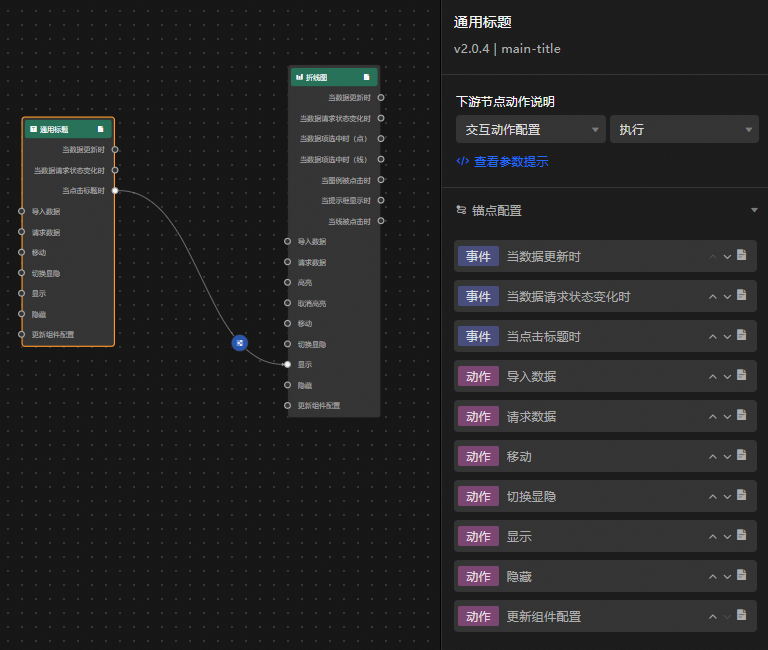Select the 显示 action row in anchor list
Screen dimensions: 768x650
pyautogui.click(x=605, y=536)
